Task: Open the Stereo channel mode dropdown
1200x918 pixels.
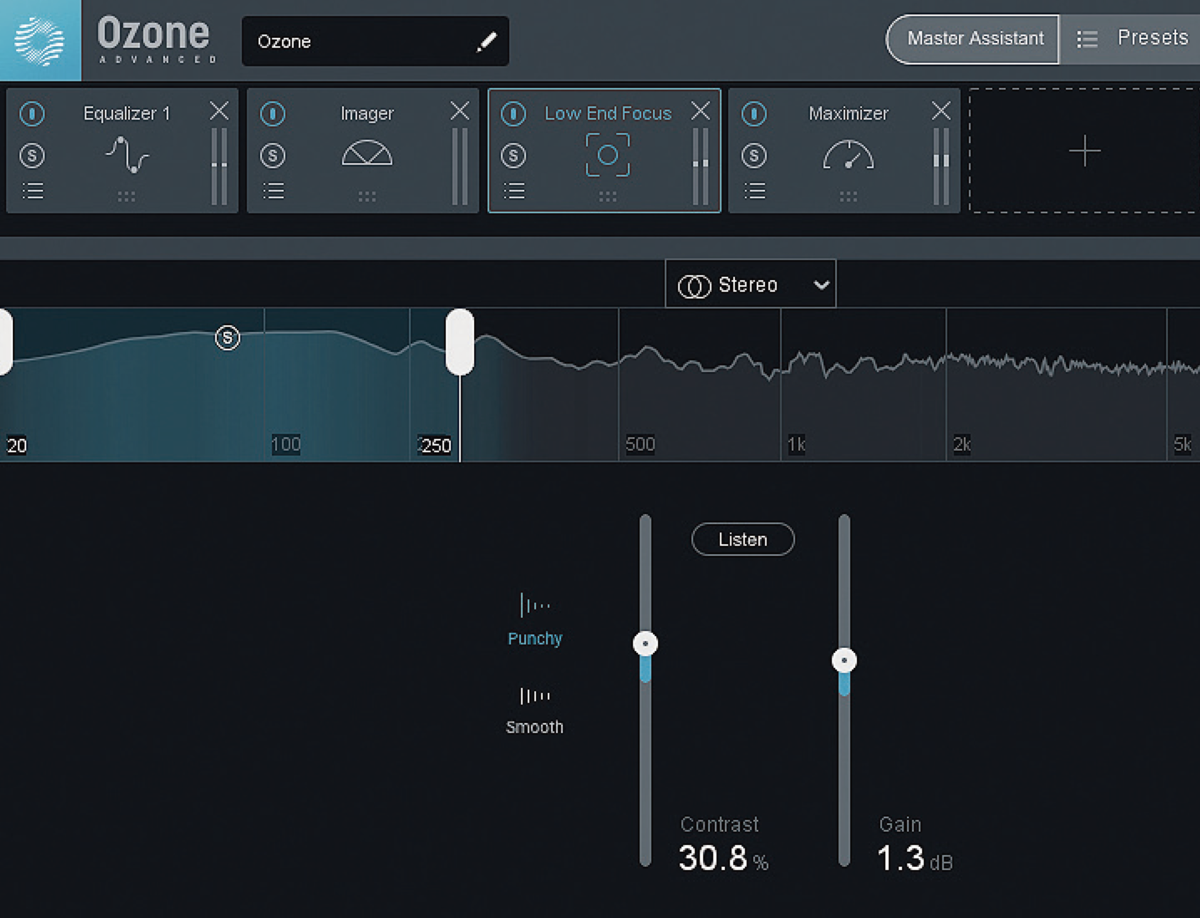Action: click(750, 285)
